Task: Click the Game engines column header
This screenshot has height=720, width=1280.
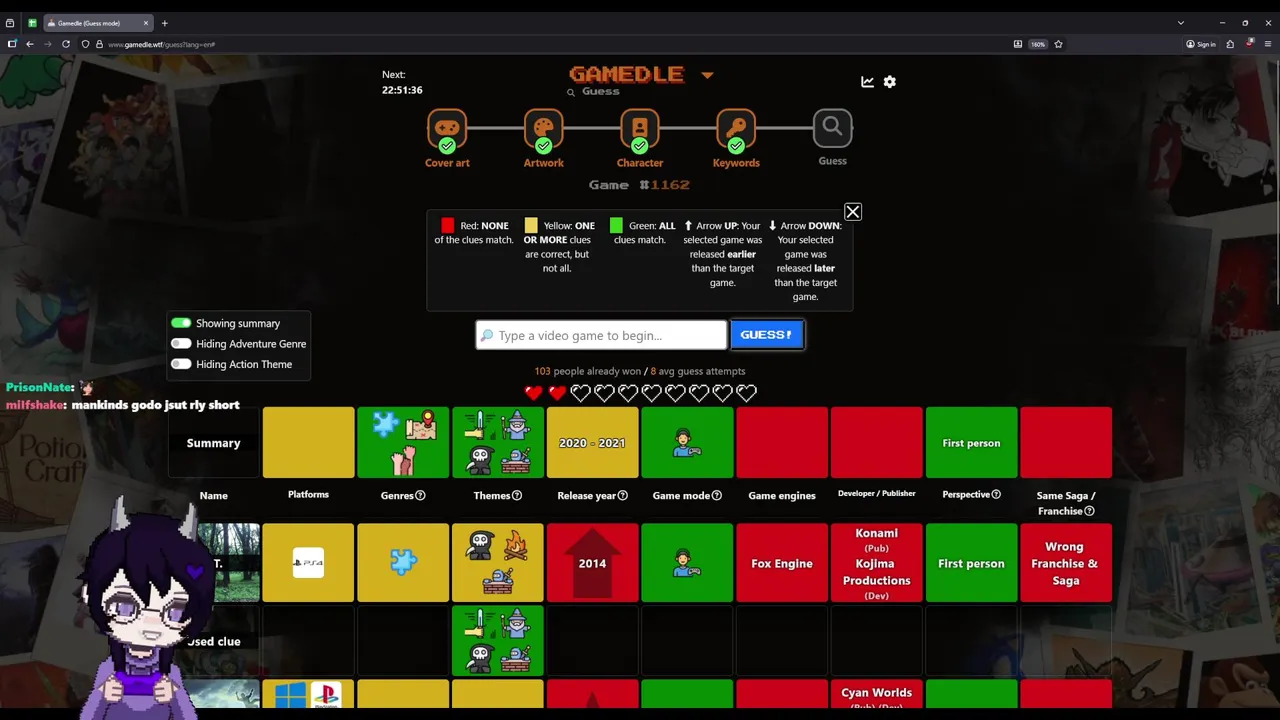Action: coord(782,495)
